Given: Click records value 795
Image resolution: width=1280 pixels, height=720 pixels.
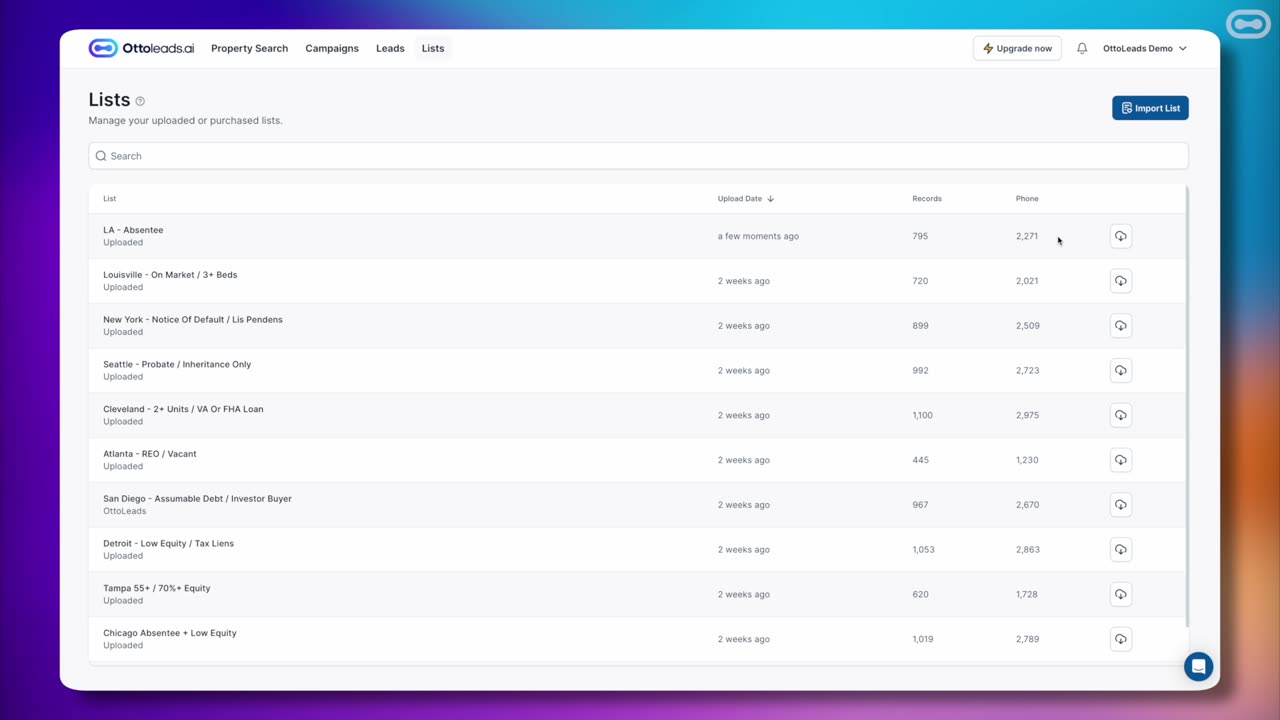Looking at the screenshot, I should [920, 236].
